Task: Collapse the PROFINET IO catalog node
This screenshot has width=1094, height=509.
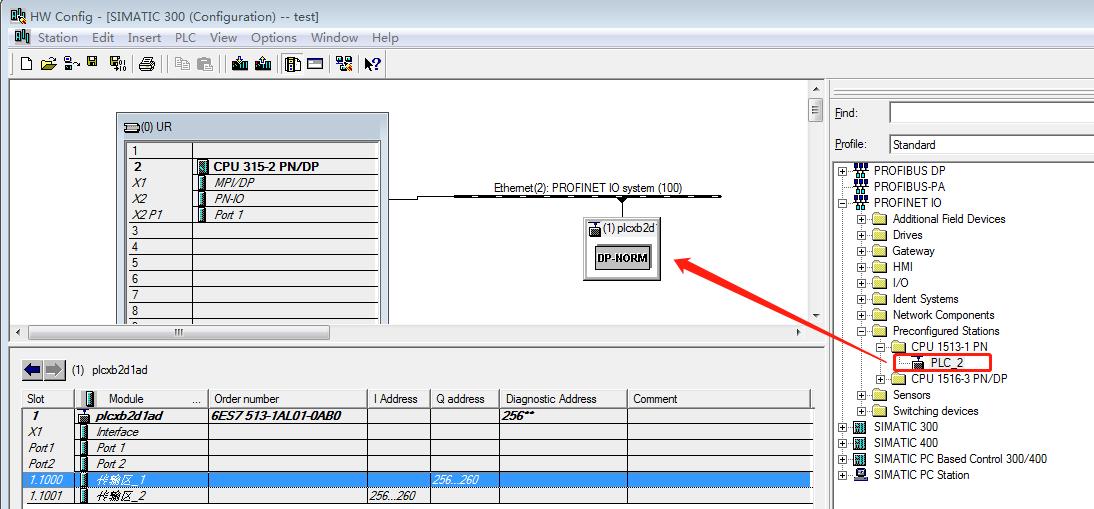Action: (843, 203)
